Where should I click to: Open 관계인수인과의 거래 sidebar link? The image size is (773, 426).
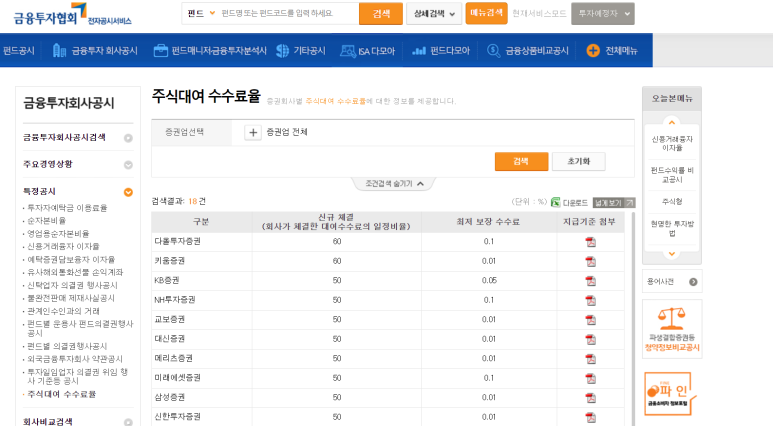pyautogui.click(x=63, y=311)
